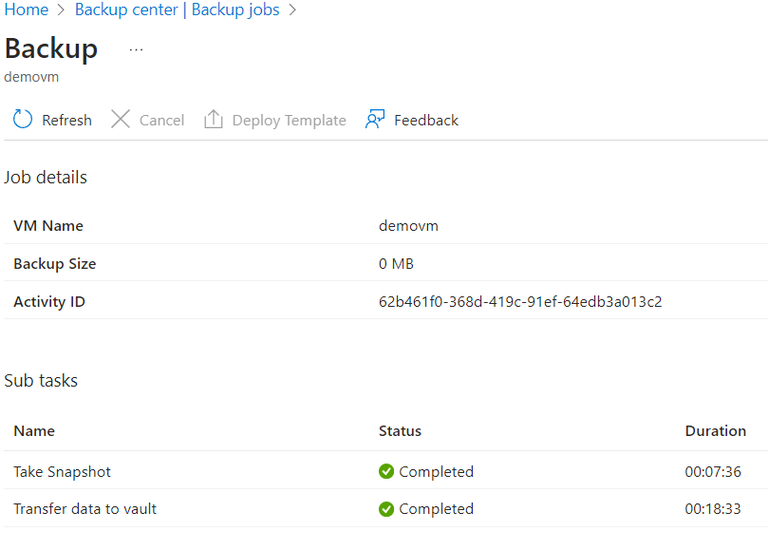Click green check icon for Transfer data
This screenshot has width=768, height=550.
386,509
